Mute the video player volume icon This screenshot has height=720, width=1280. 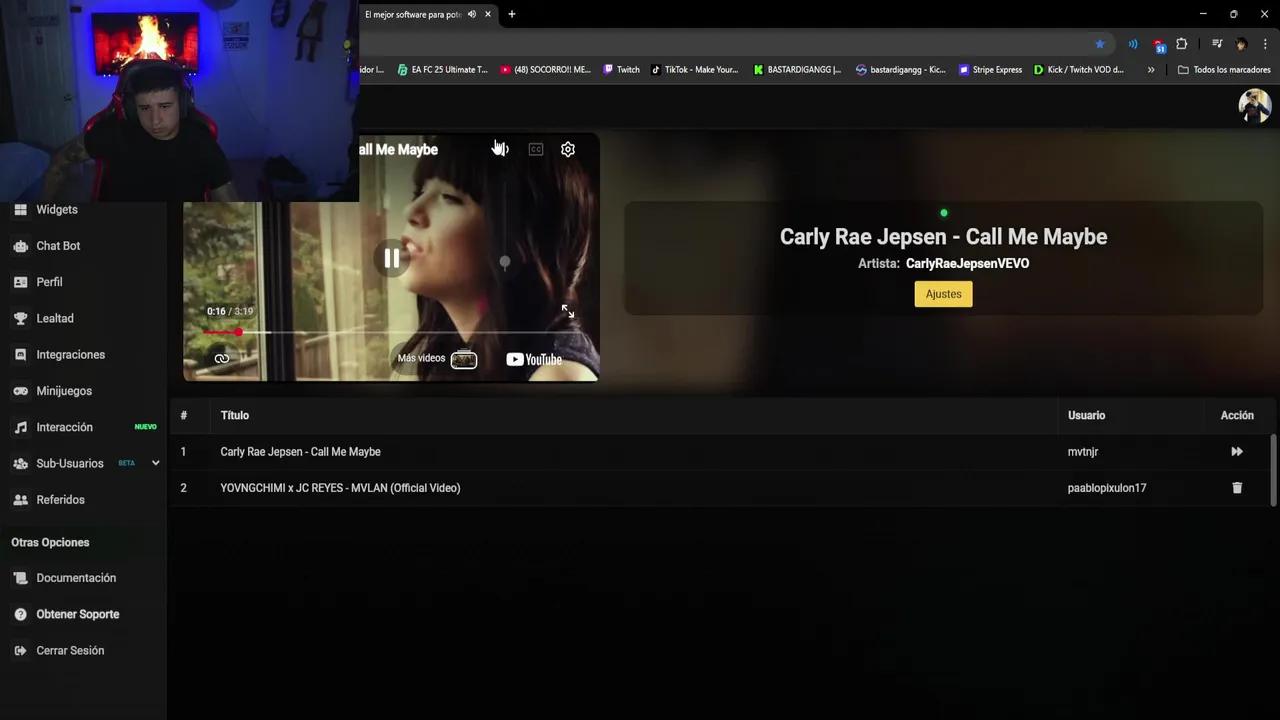501,149
